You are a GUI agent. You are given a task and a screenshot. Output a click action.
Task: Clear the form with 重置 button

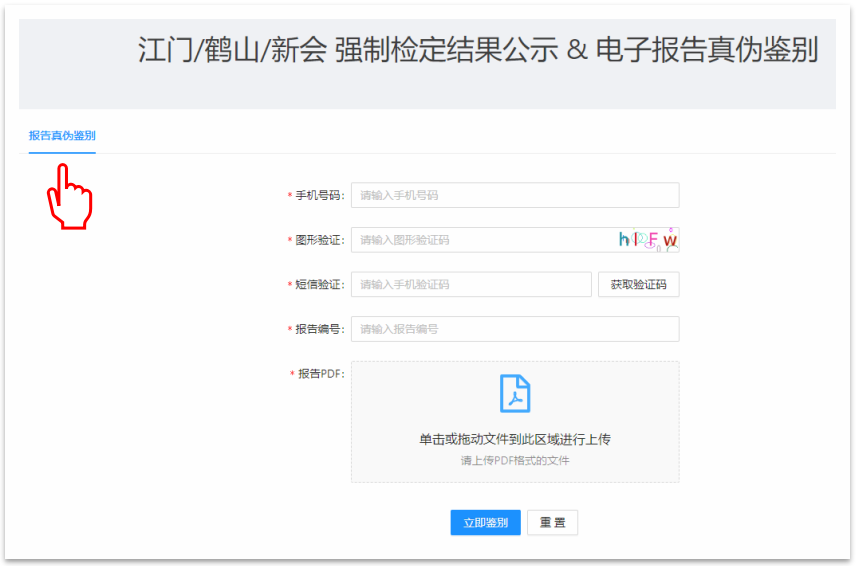tap(552, 523)
